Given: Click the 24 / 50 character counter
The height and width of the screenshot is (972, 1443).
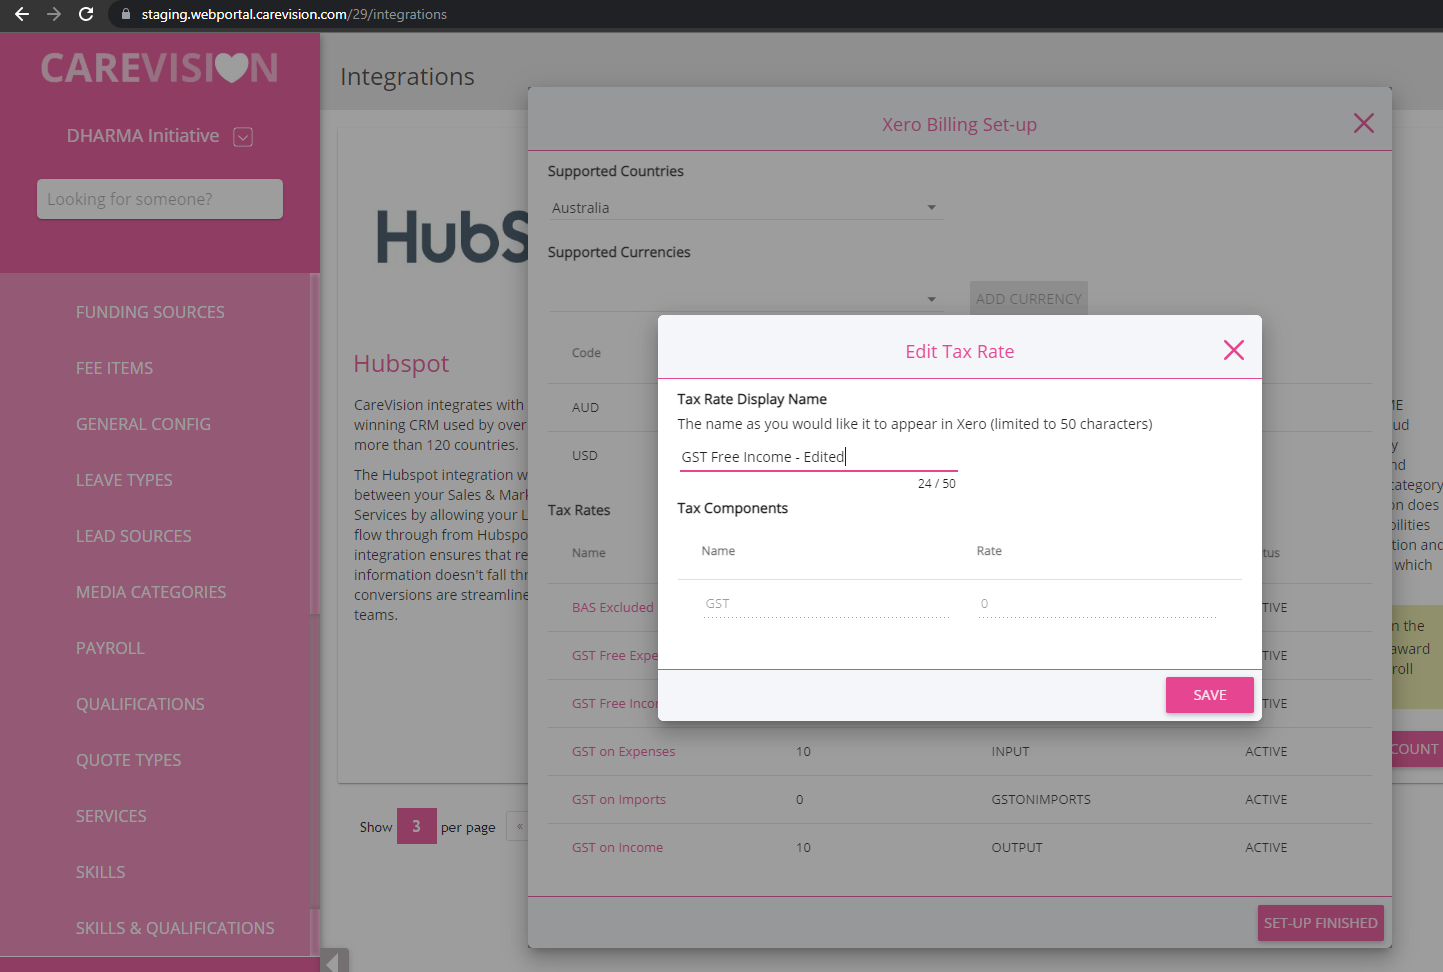Looking at the screenshot, I should pos(936,483).
